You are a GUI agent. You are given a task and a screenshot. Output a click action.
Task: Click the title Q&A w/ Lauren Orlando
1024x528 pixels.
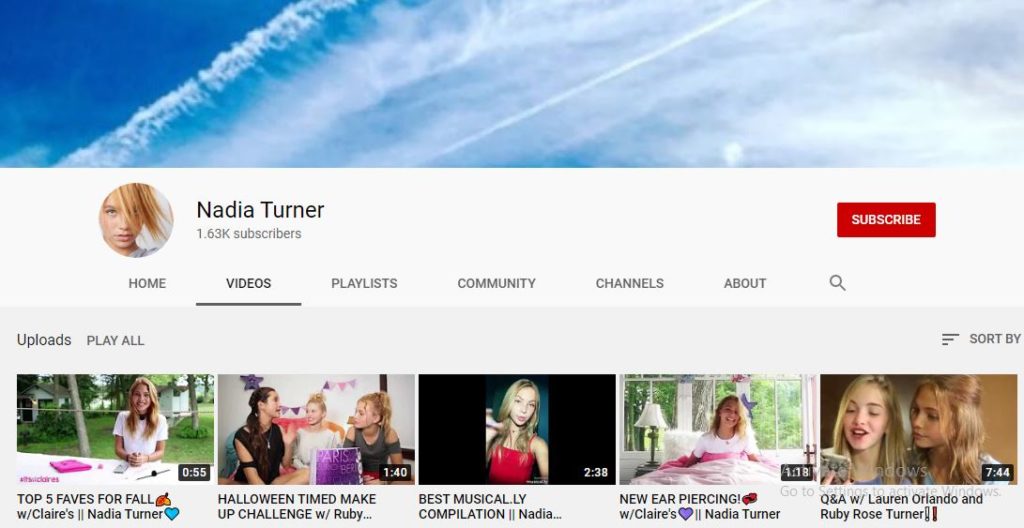point(901,506)
